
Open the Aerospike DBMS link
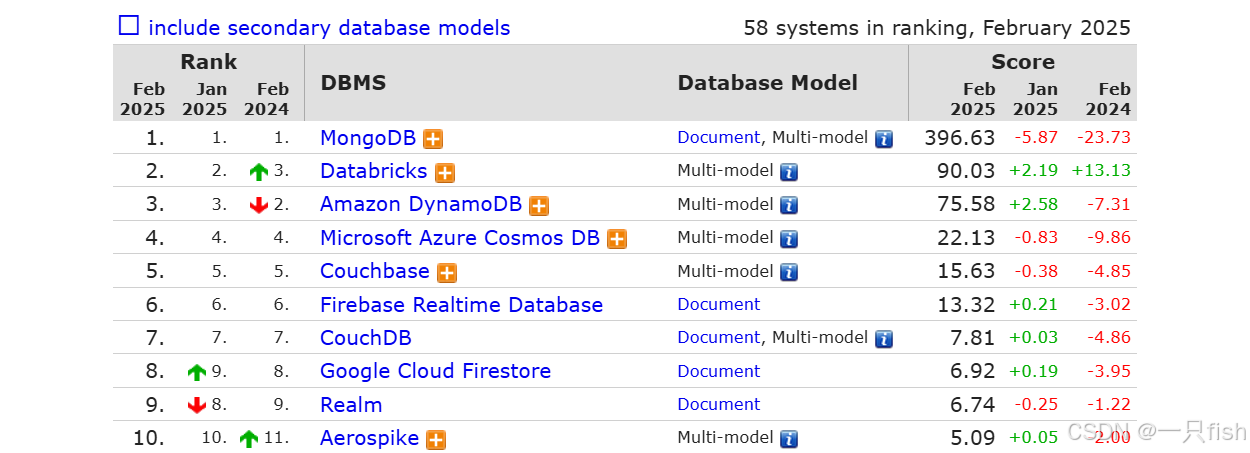pos(370,438)
